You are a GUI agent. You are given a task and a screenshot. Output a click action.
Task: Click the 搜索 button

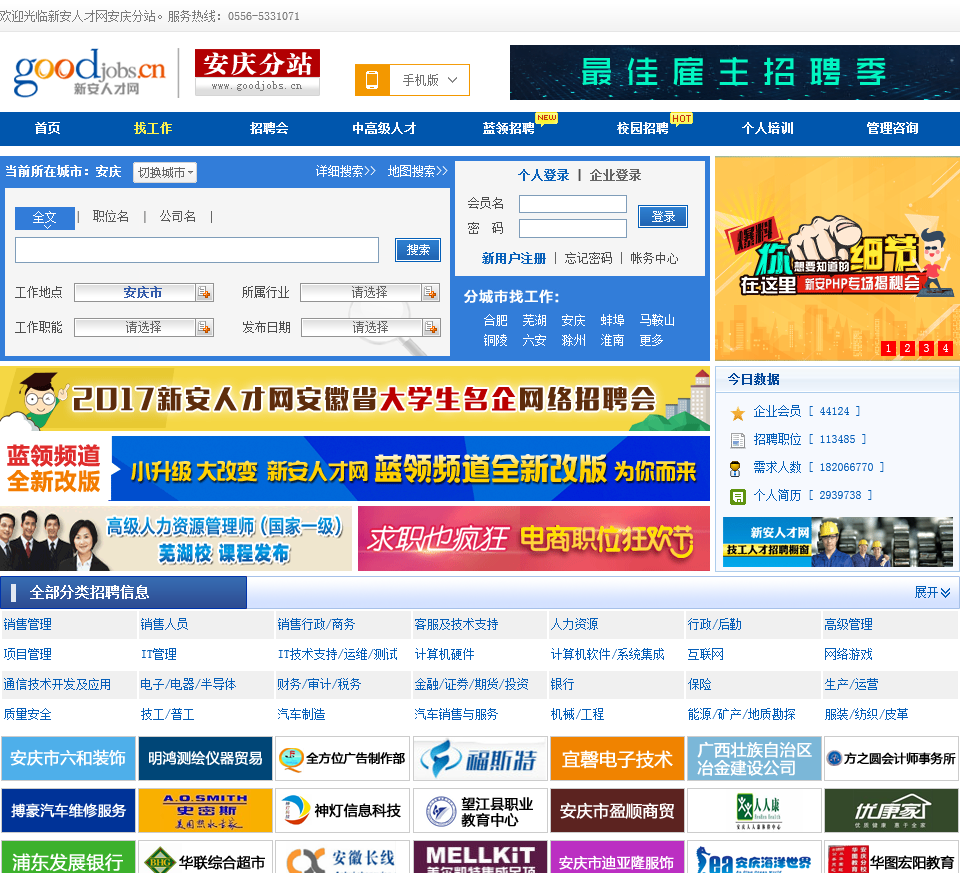pyautogui.click(x=418, y=250)
